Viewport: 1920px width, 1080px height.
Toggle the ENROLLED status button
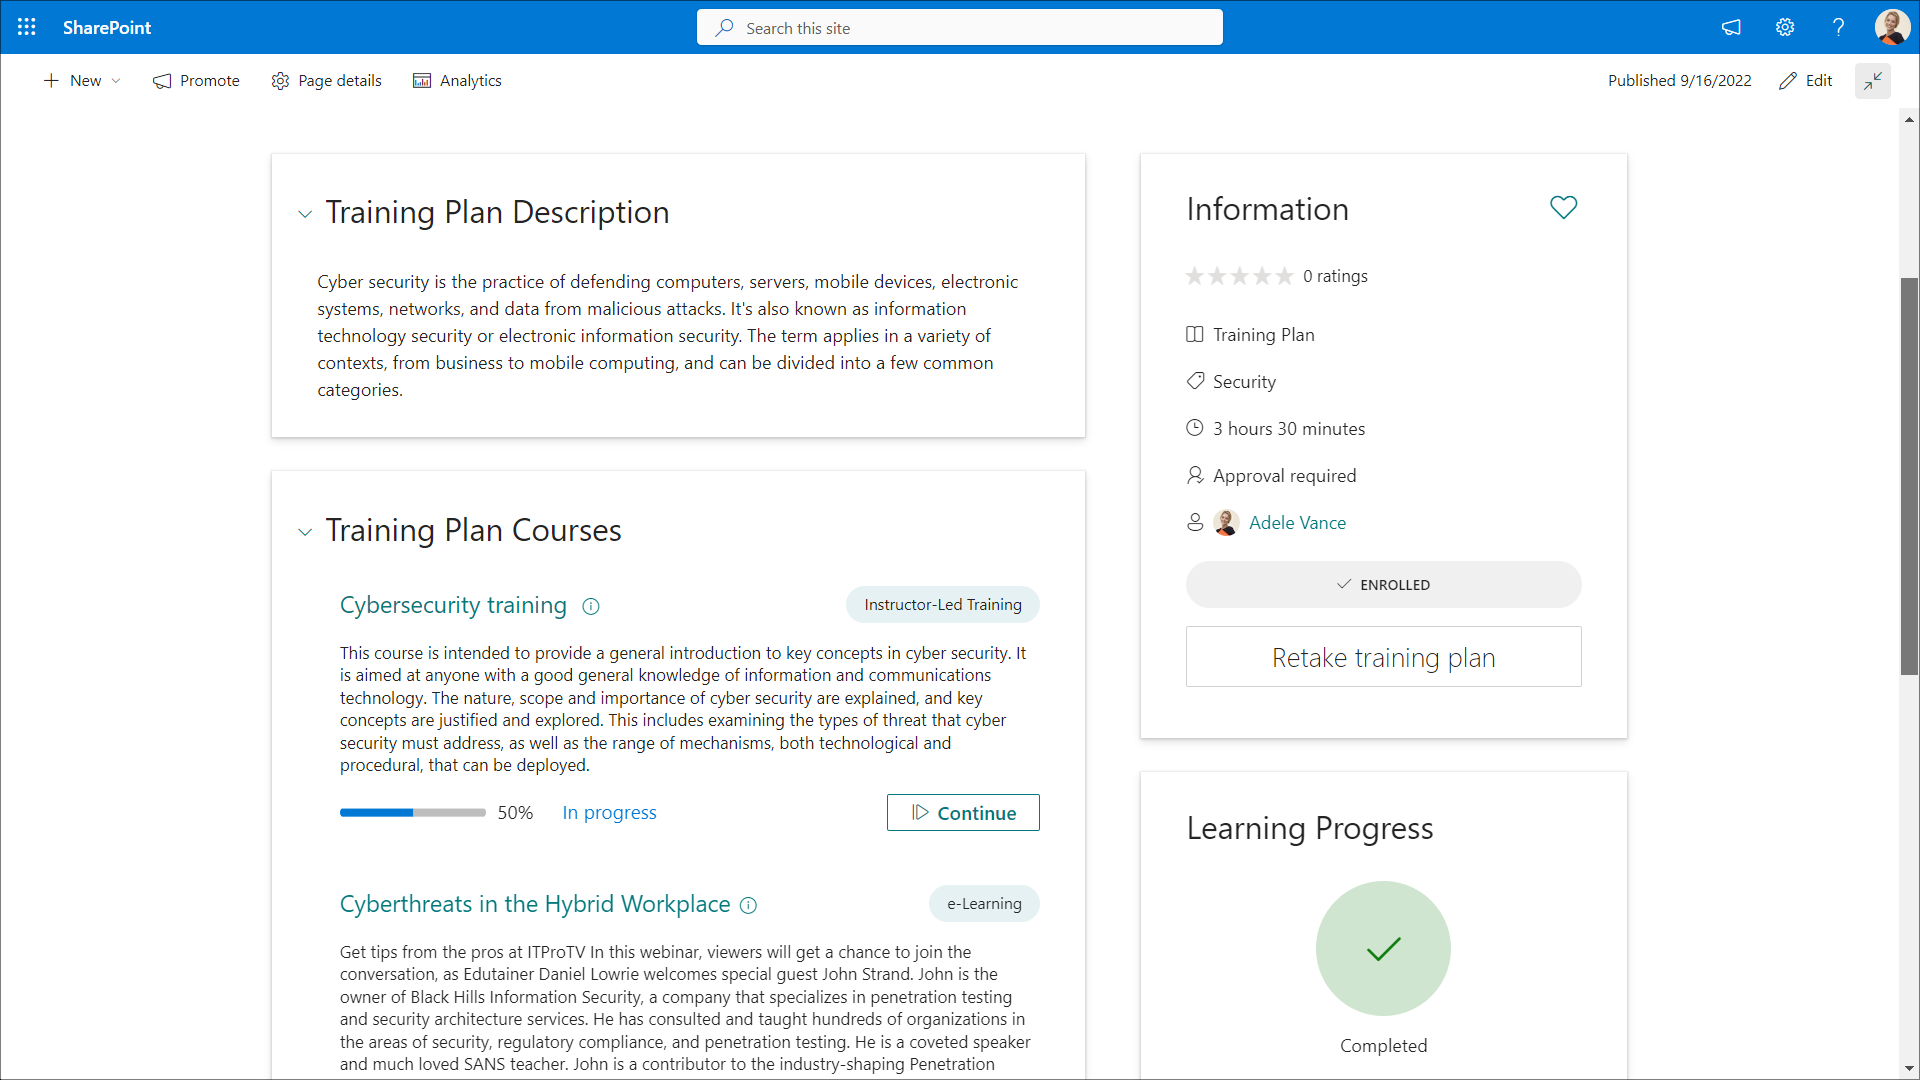click(1383, 585)
